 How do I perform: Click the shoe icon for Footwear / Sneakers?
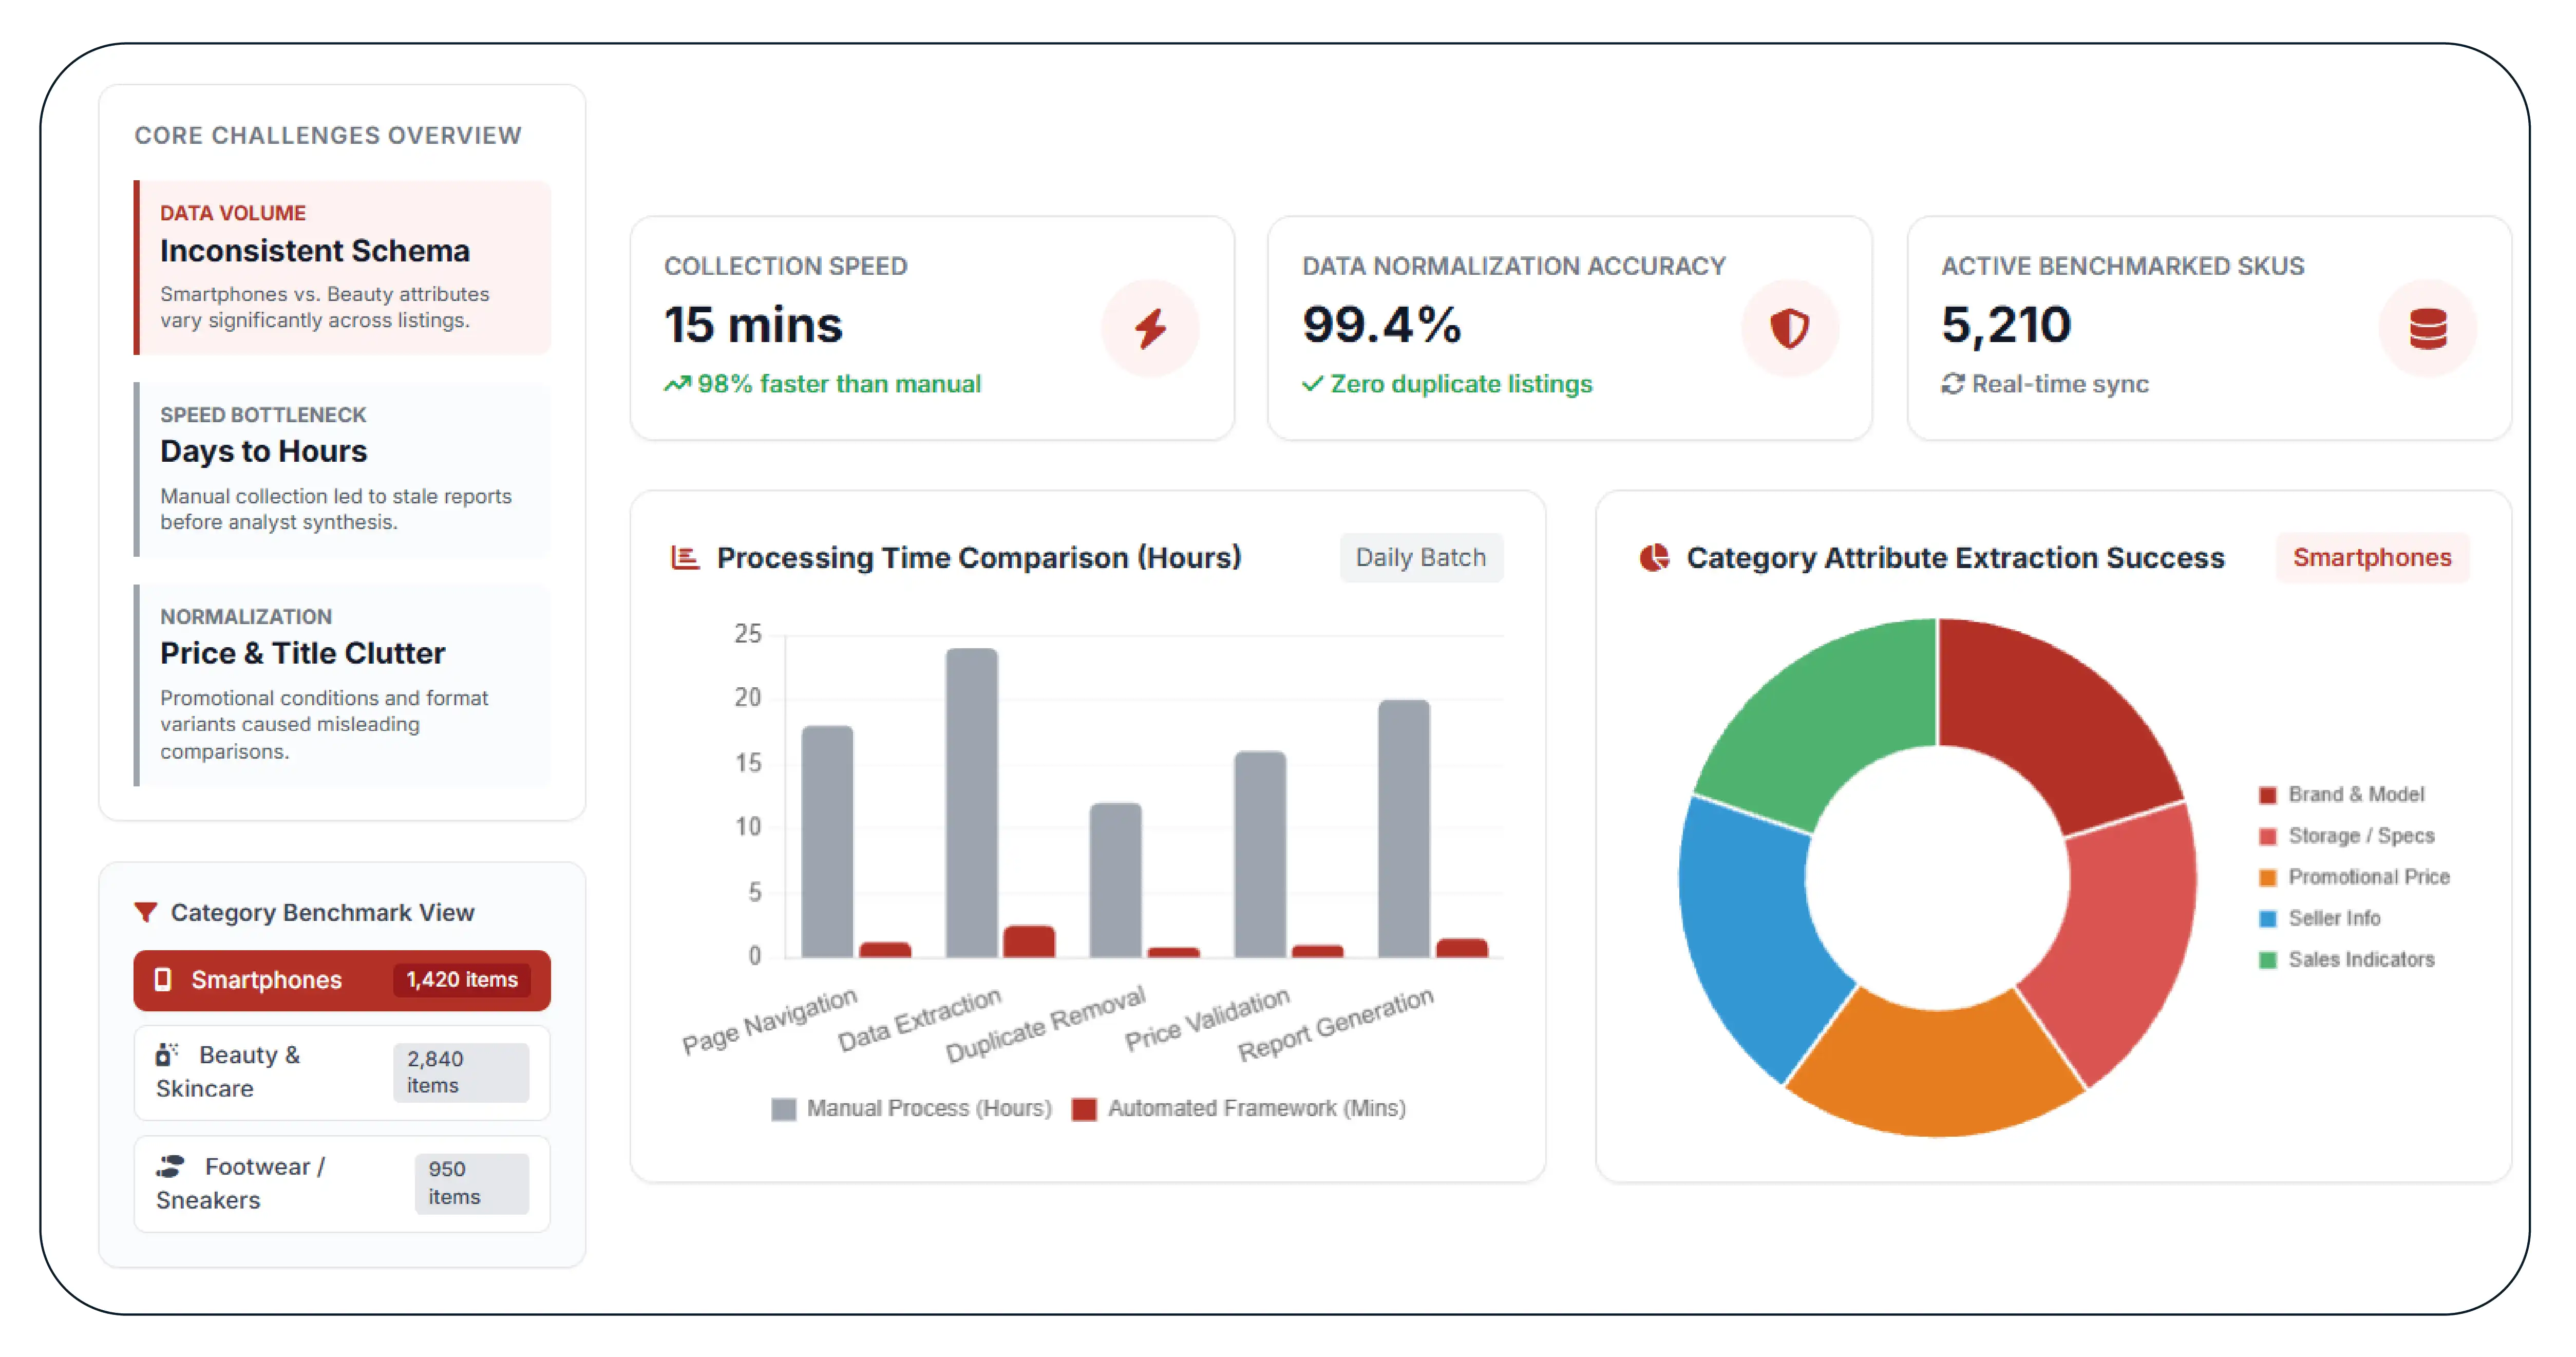[170, 1166]
